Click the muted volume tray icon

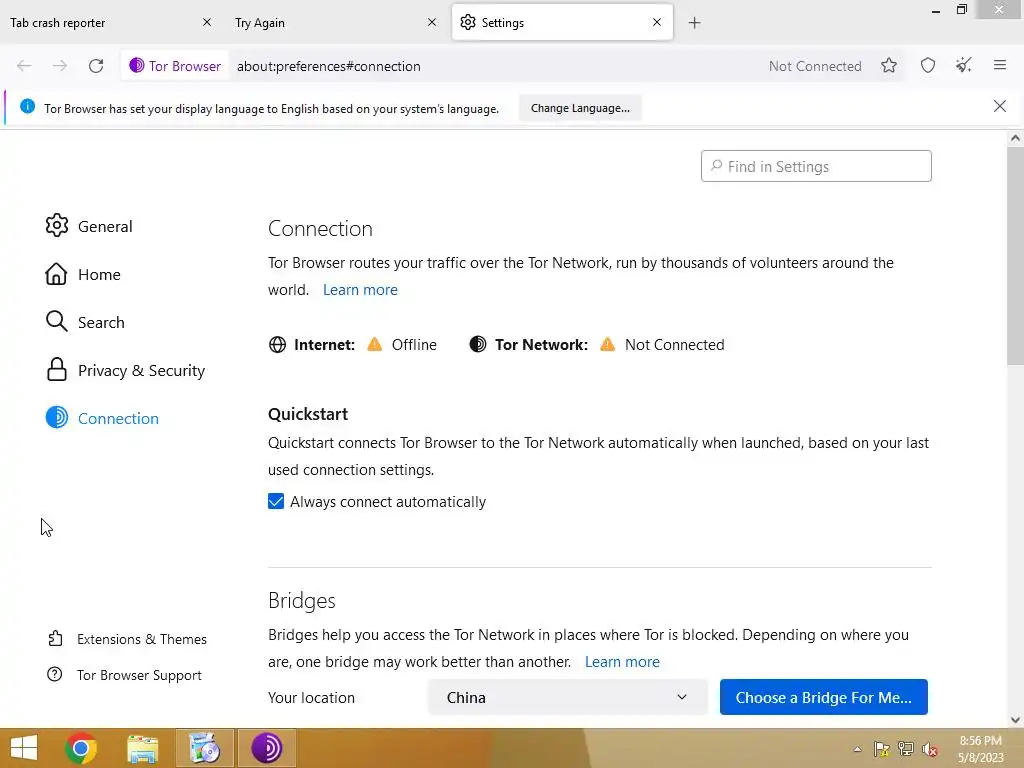(929, 750)
